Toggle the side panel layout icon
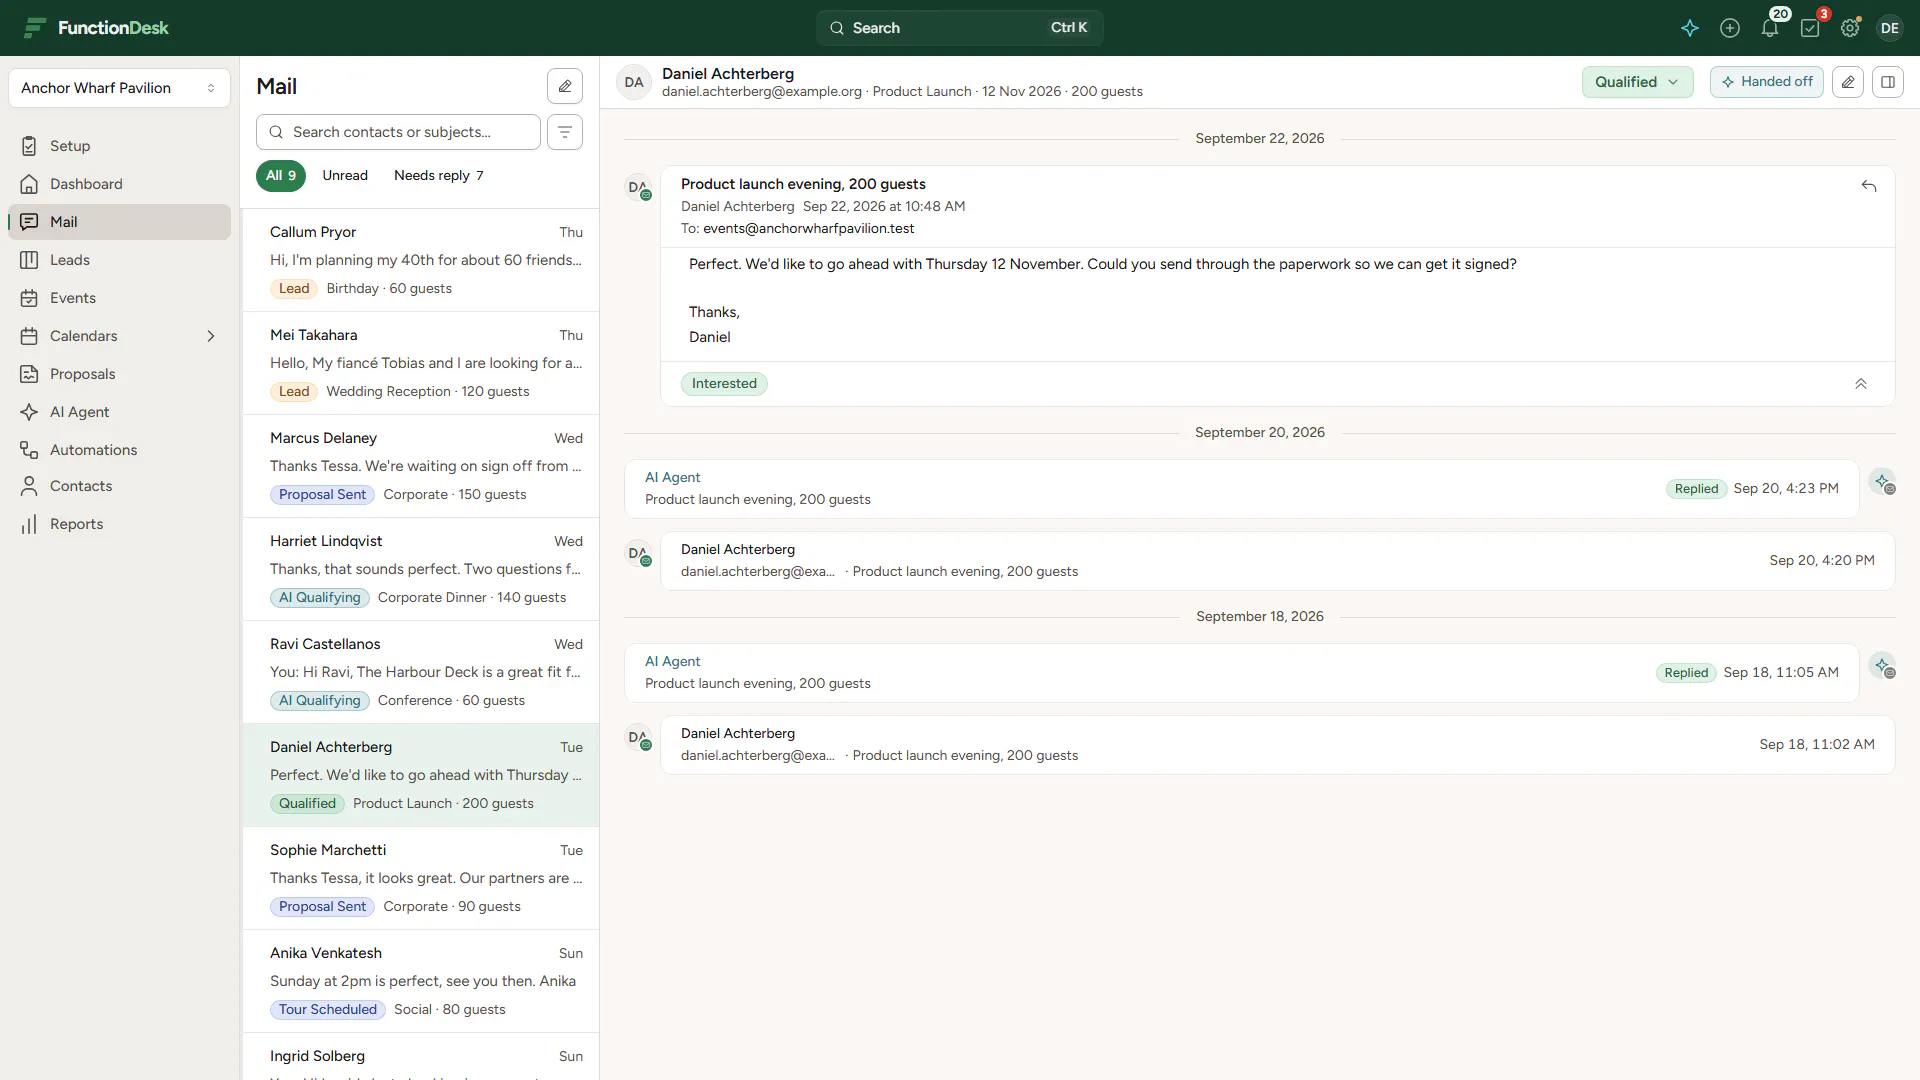Image resolution: width=1920 pixels, height=1080 pixels. pyautogui.click(x=1888, y=82)
